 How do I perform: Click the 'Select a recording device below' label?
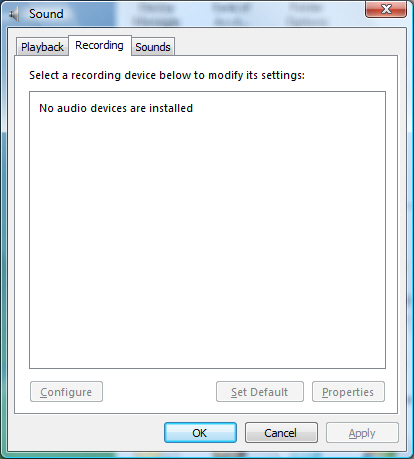click(167, 75)
